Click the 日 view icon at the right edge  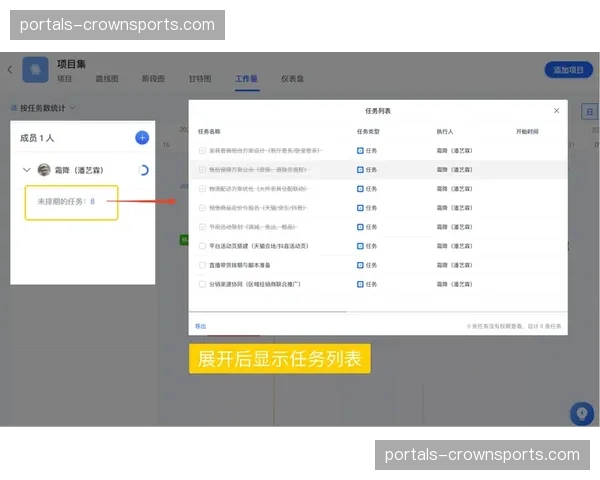click(590, 112)
